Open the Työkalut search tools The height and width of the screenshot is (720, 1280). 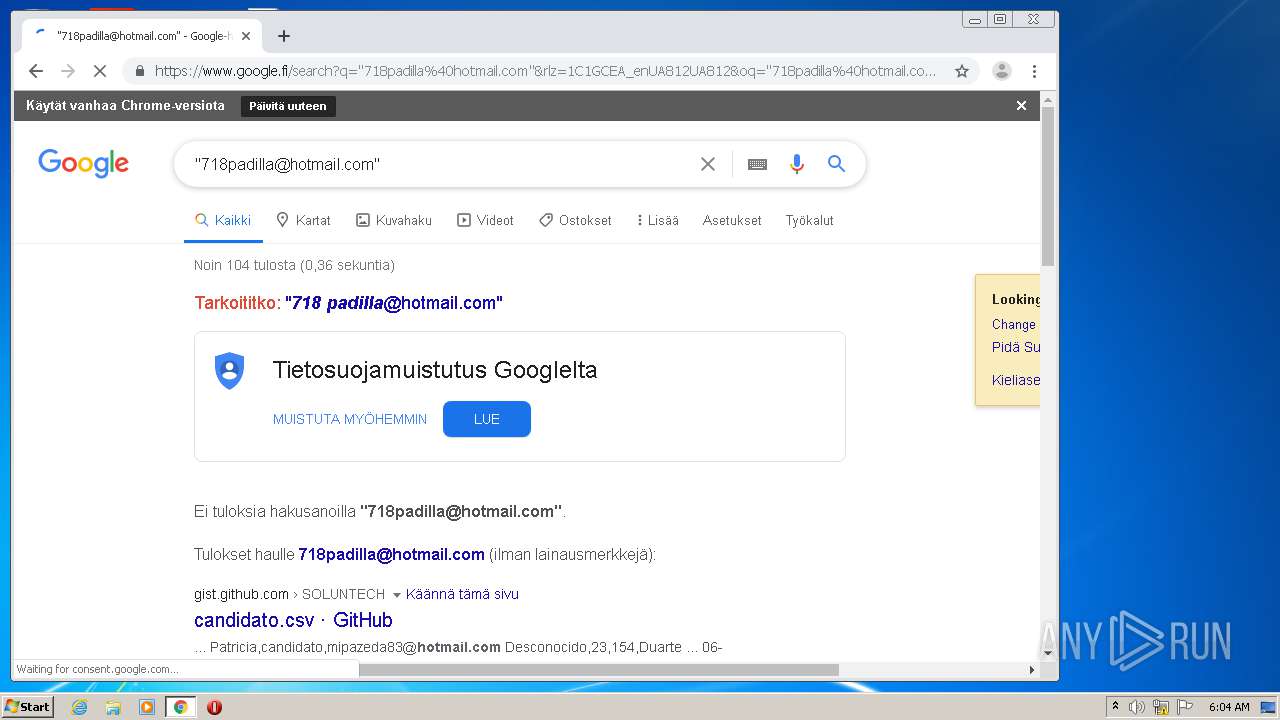[809, 220]
